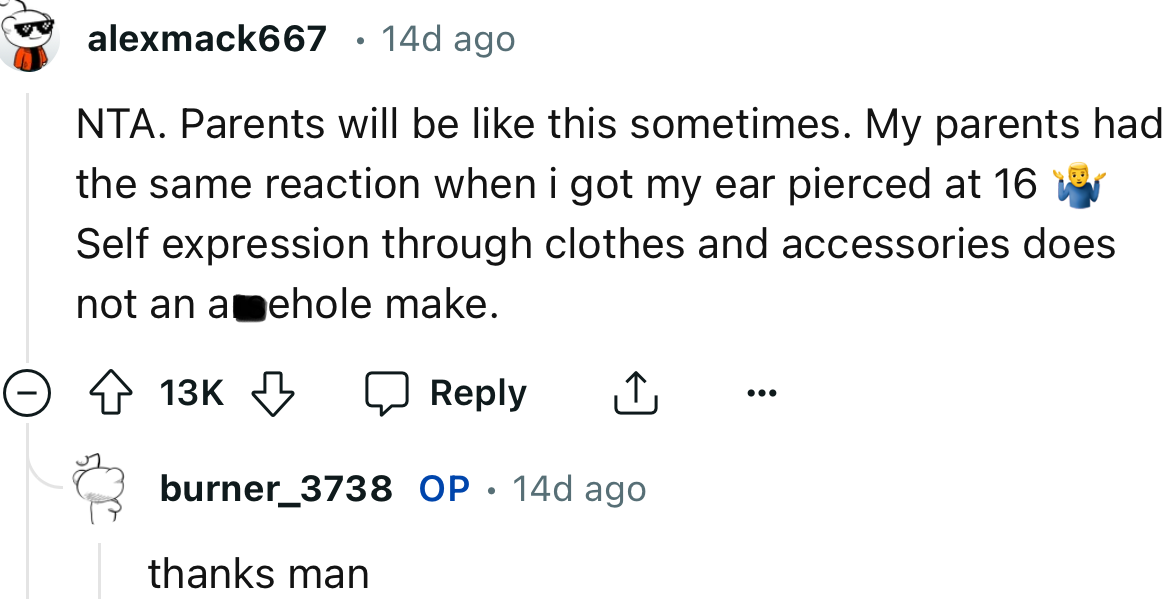Downvote alexmack667's comment
Viewport: 1169px width, 599px height.
pyautogui.click(x=270, y=392)
